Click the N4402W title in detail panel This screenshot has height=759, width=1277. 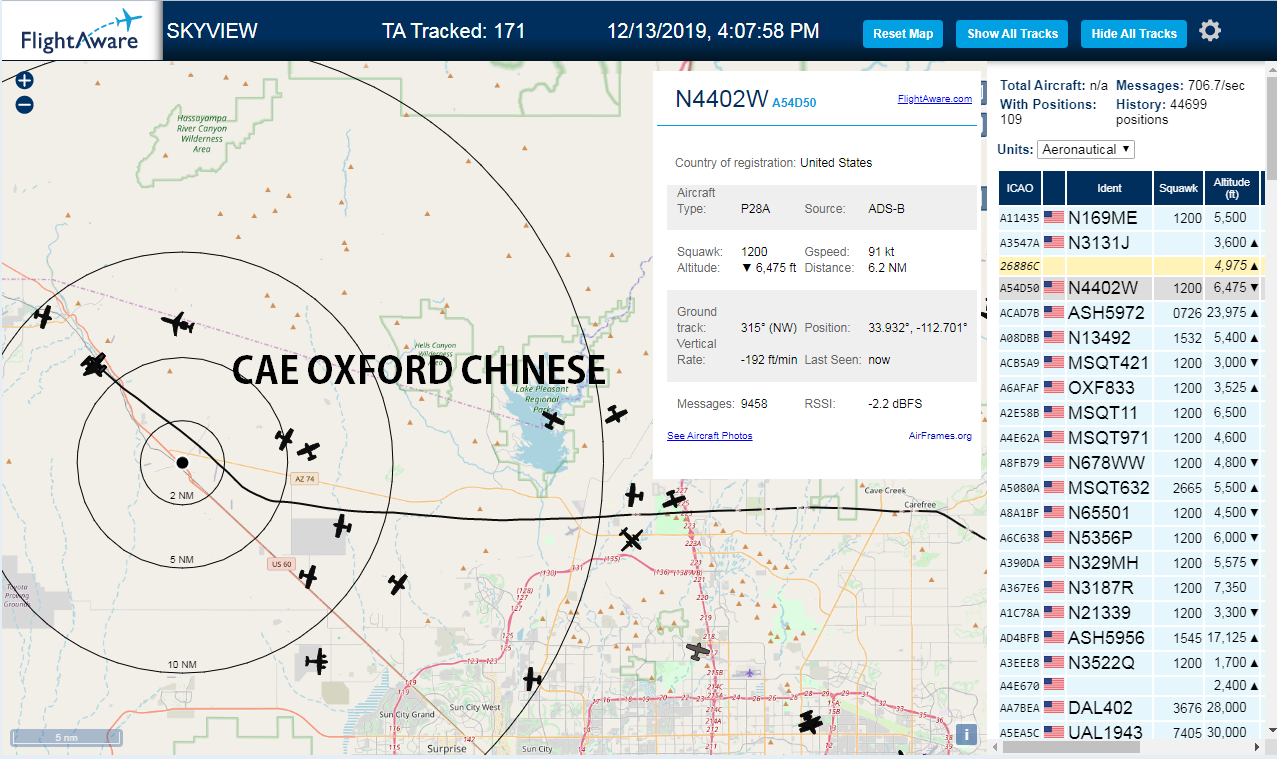721,99
